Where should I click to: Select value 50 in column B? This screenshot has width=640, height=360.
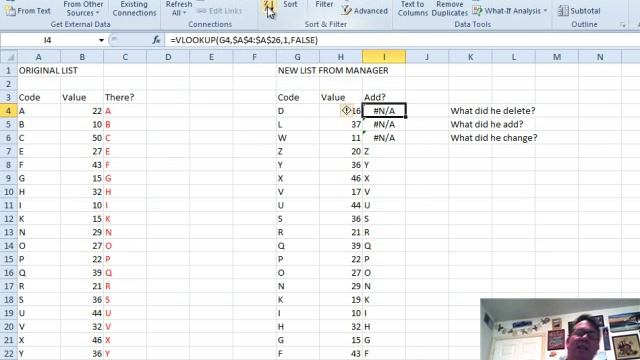(82, 138)
